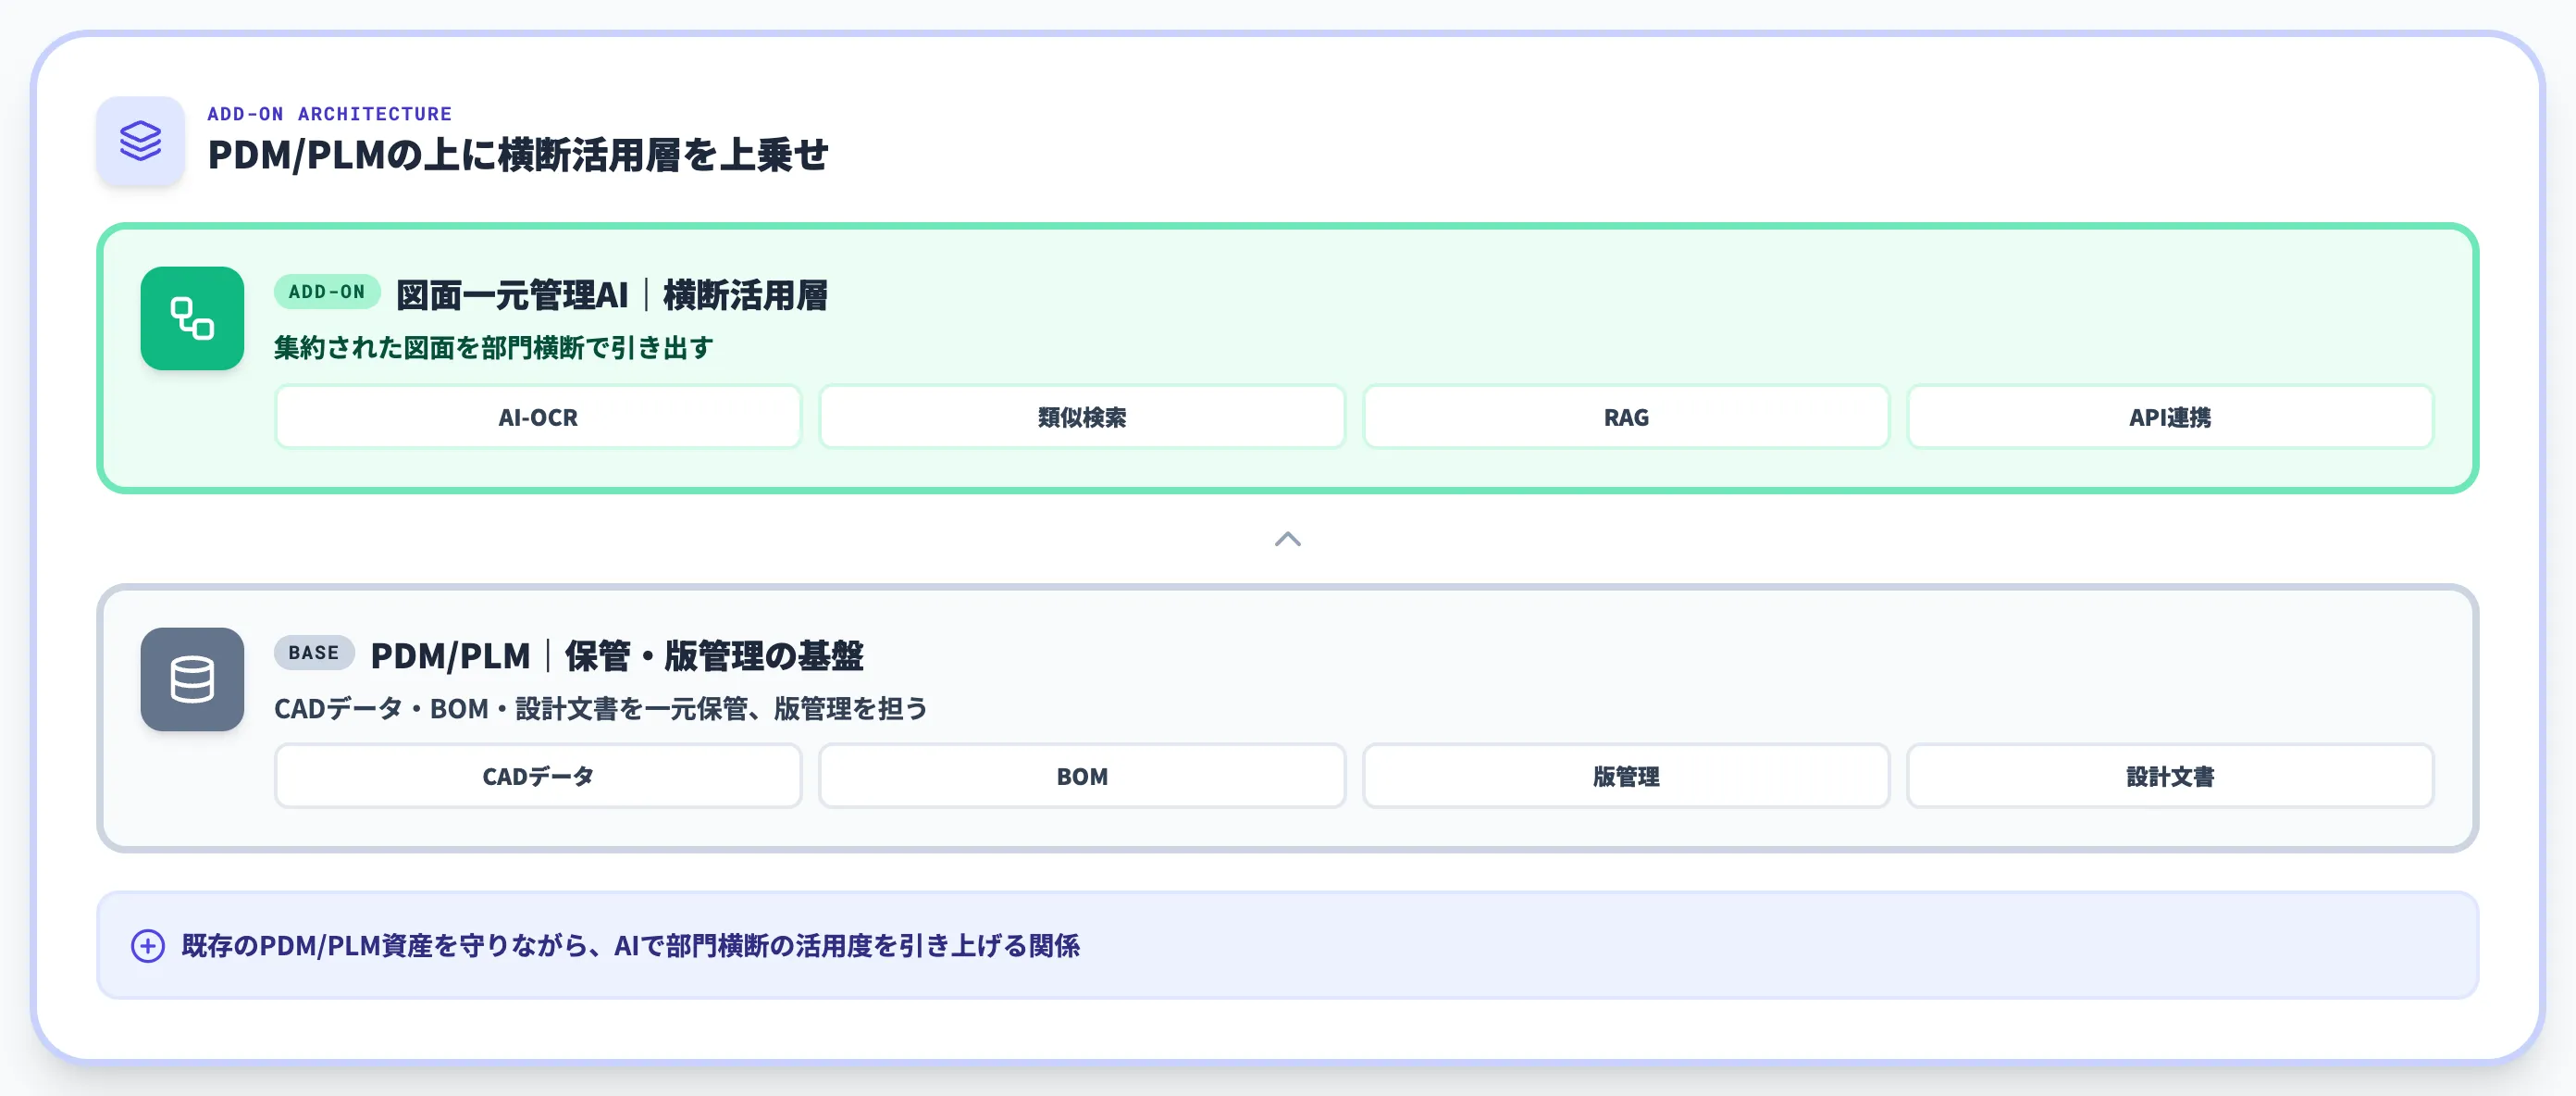This screenshot has height=1096, width=2576.
Task: Select the green node-link icon of 図面一元管理AI
Action: pyautogui.click(x=192, y=318)
